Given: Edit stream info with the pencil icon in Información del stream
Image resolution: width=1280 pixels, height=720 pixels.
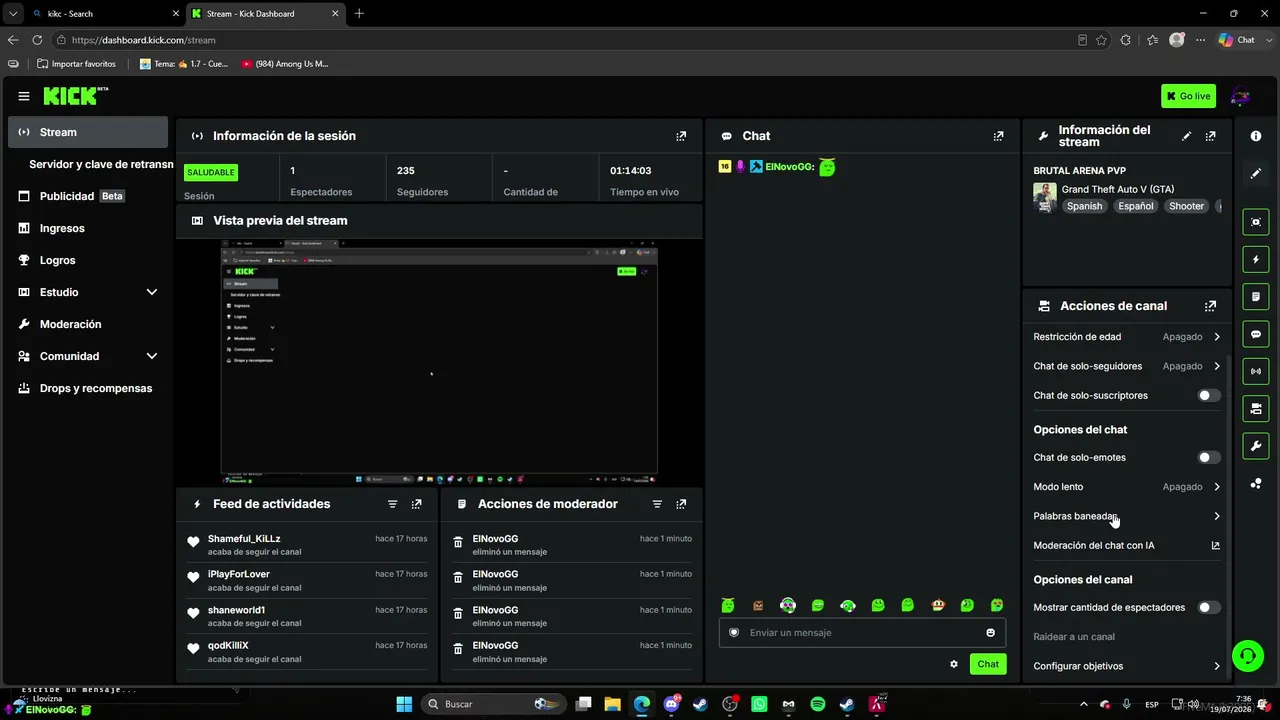Looking at the screenshot, I should click(1187, 136).
